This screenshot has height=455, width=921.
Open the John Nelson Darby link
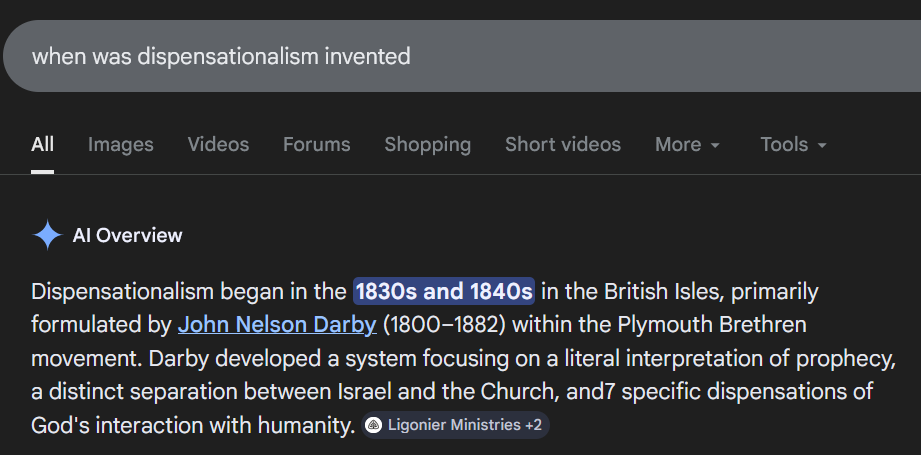[x=277, y=325]
